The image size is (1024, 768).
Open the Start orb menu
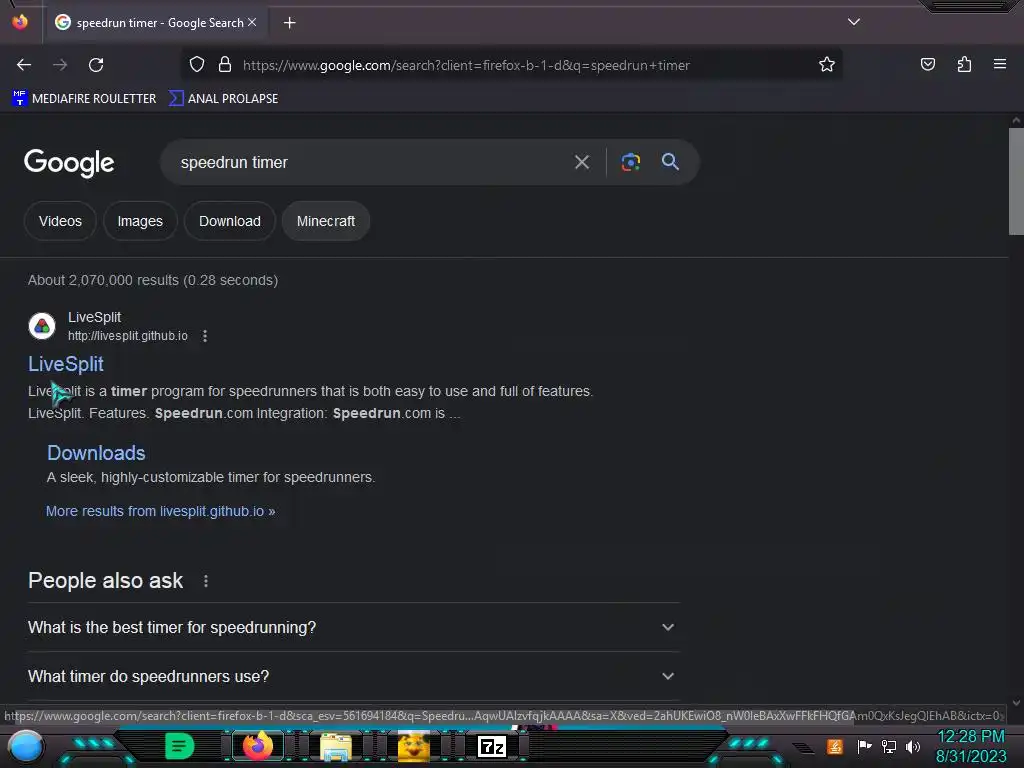tap(26, 747)
